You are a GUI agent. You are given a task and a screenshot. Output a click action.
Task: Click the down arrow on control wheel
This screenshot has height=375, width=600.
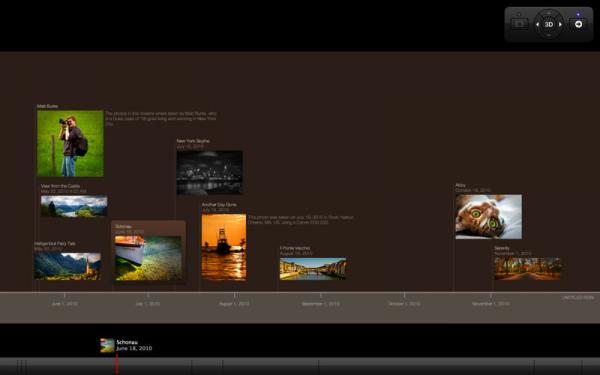pos(549,36)
